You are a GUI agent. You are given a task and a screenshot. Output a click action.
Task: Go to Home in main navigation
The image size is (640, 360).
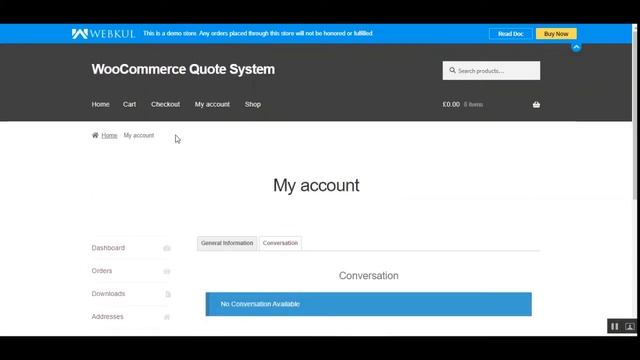click(100, 104)
